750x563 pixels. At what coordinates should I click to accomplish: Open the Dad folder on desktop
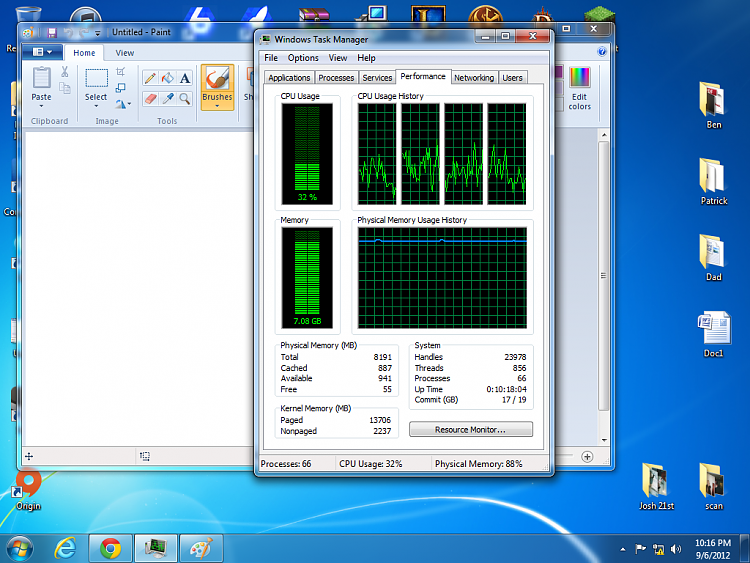point(713,258)
